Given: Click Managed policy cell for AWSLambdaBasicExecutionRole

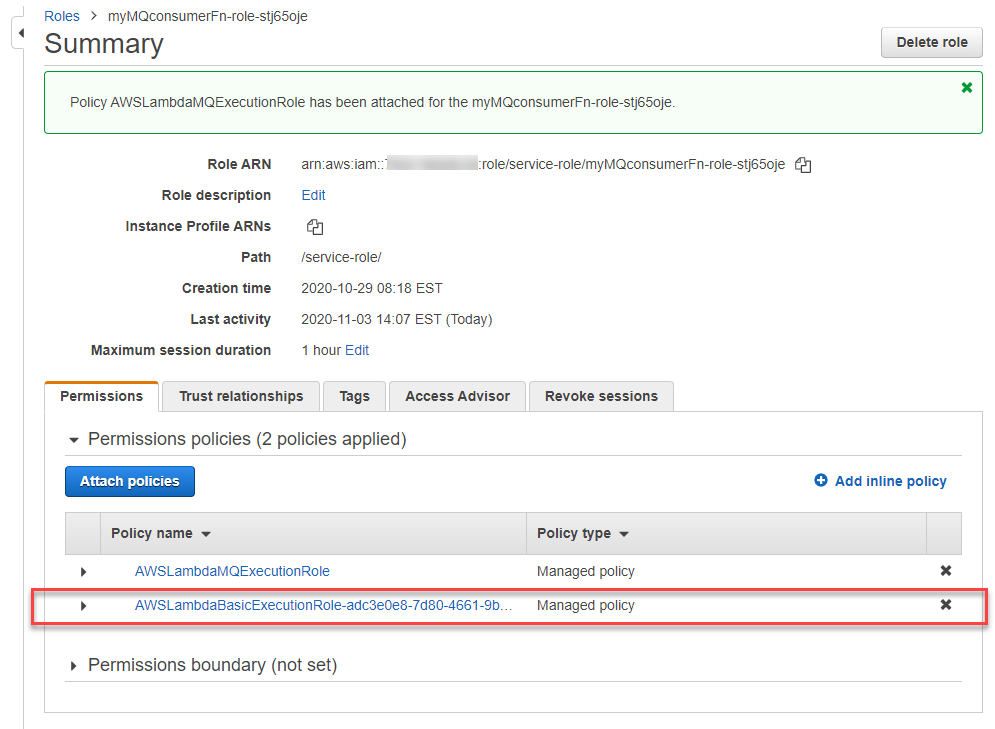Looking at the screenshot, I should point(586,605).
